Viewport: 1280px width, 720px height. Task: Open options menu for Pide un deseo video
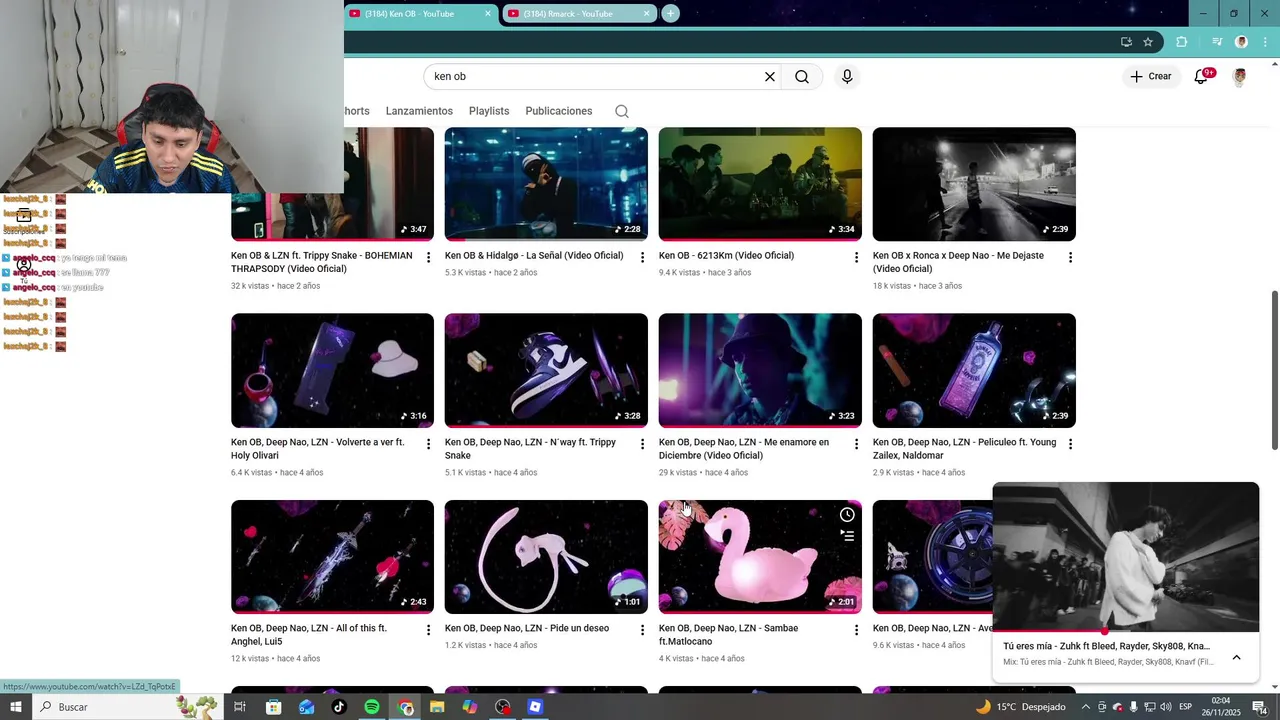click(643, 630)
